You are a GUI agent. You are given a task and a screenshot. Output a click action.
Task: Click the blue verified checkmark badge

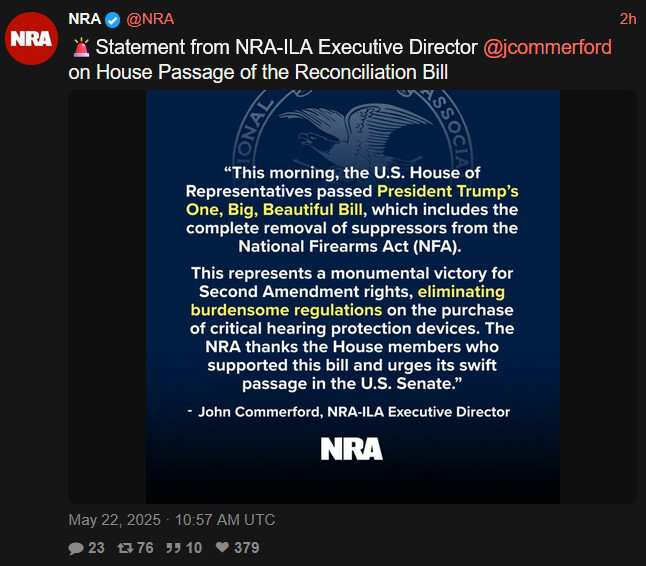(x=112, y=20)
